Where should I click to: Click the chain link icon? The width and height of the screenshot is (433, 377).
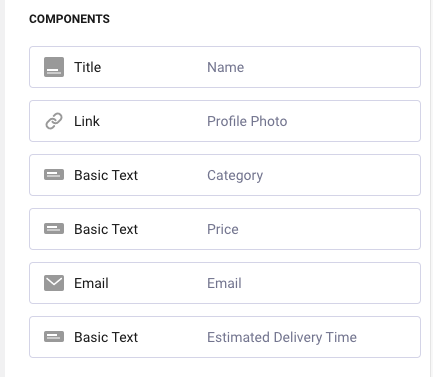pos(54,121)
